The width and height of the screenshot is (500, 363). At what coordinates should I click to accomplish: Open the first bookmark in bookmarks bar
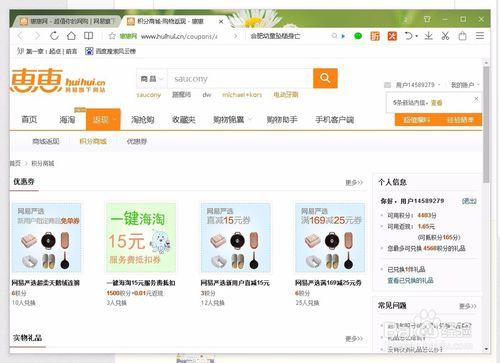point(47,51)
